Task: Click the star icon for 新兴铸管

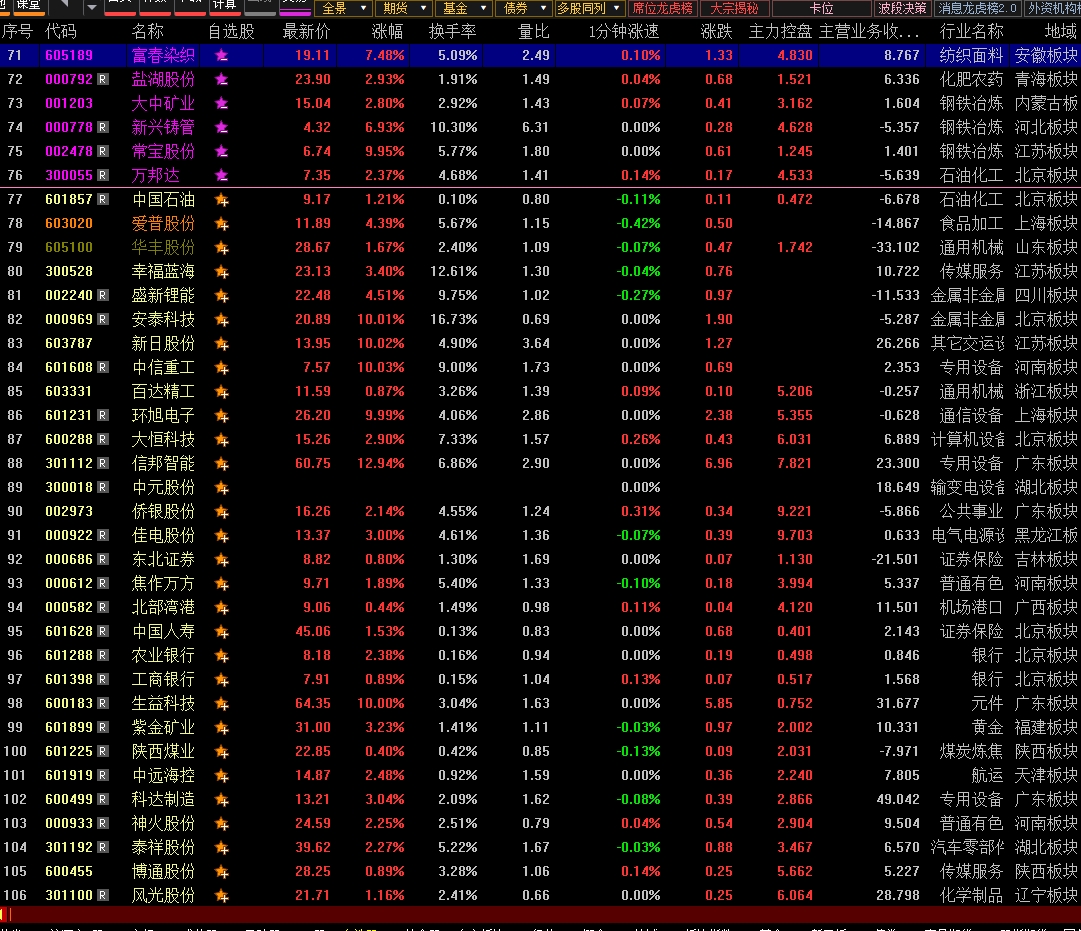Action: pyautogui.click(x=221, y=128)
